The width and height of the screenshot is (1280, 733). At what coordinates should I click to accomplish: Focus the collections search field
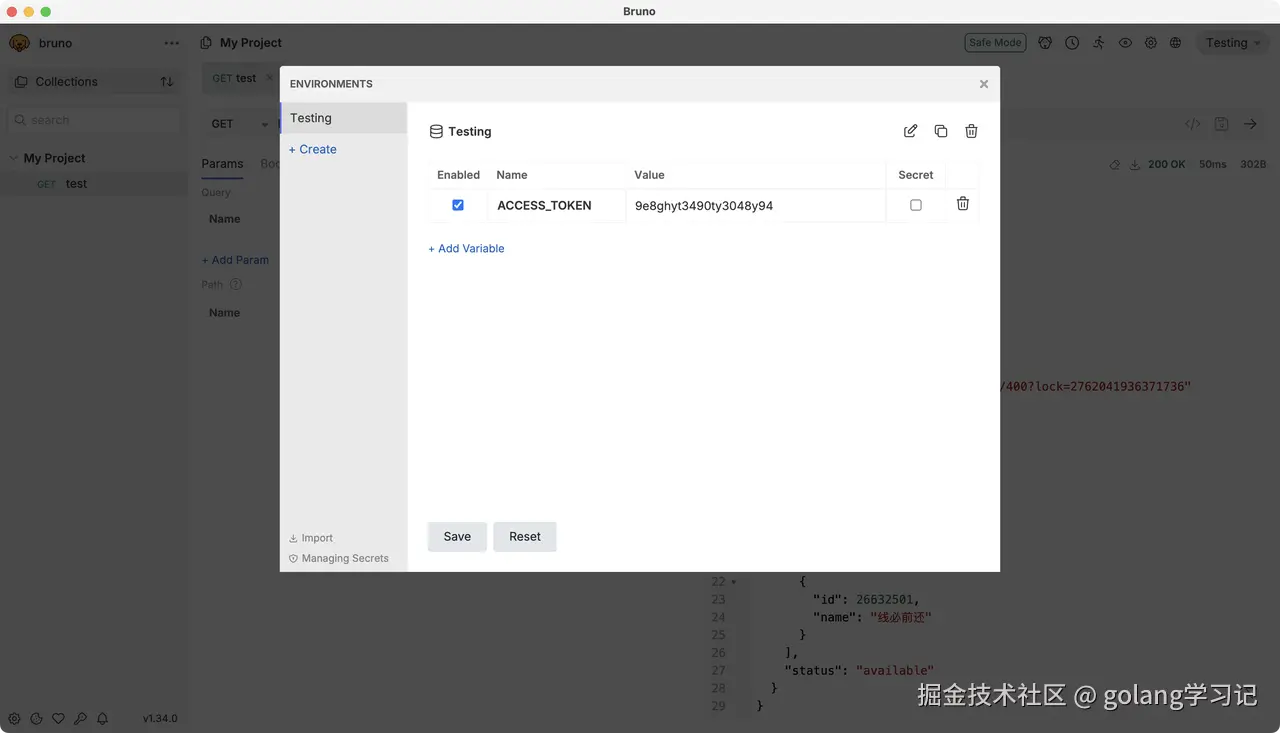[x=95, y=120]
